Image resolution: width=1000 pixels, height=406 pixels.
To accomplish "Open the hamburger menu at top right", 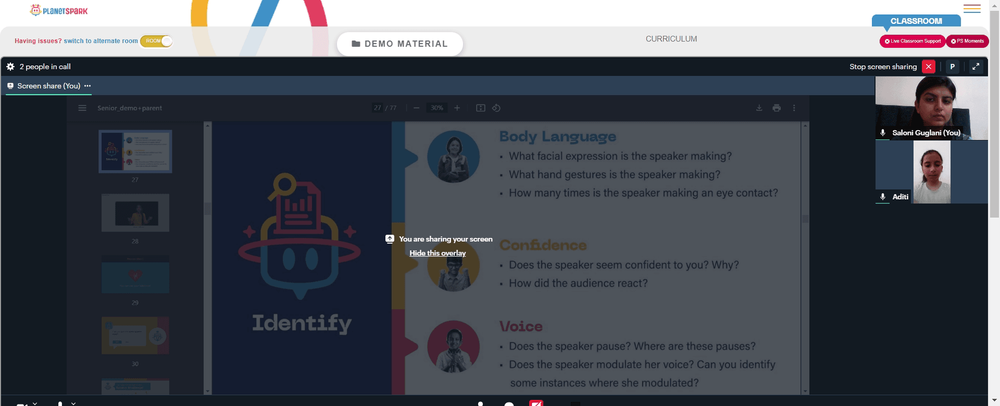I will 972,8.
